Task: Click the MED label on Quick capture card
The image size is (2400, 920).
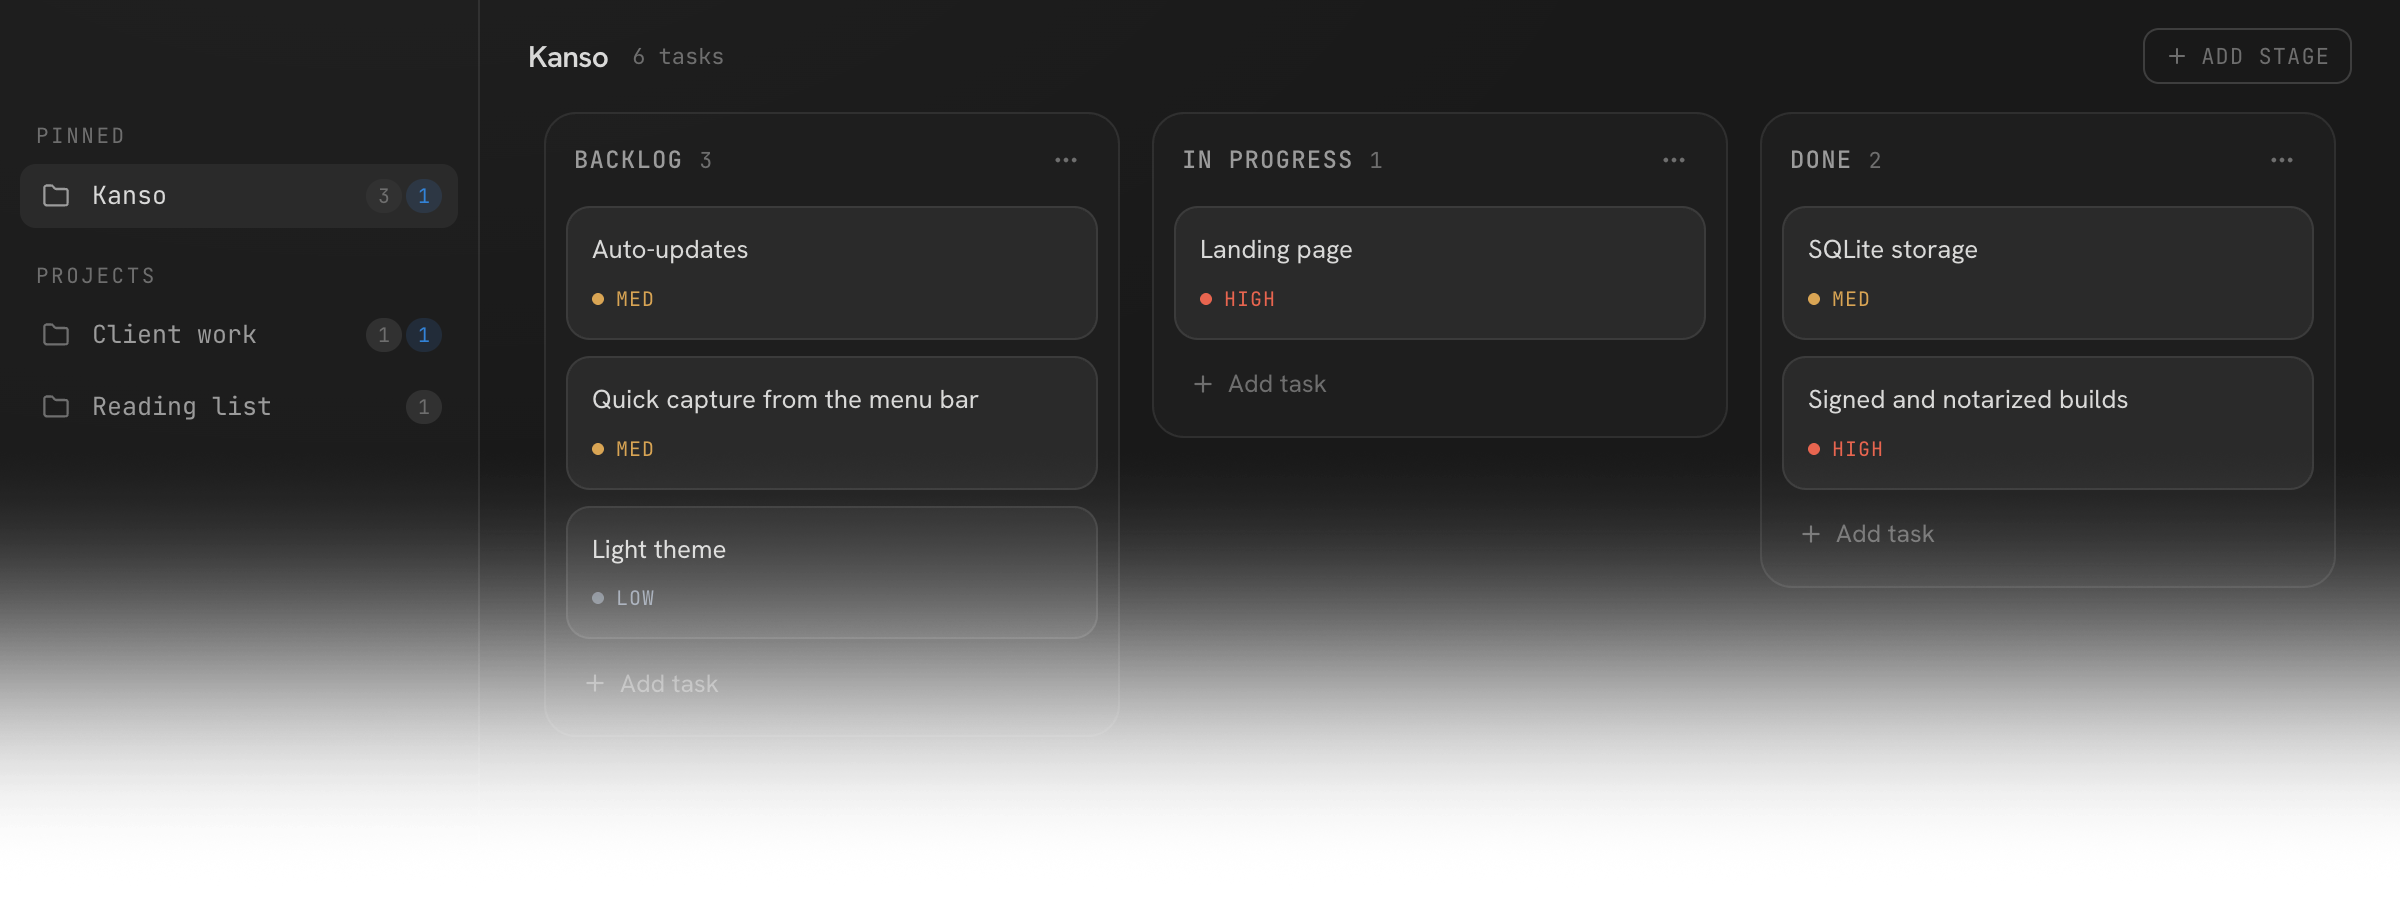Action: pyautogui.click(x=635, y=449)
